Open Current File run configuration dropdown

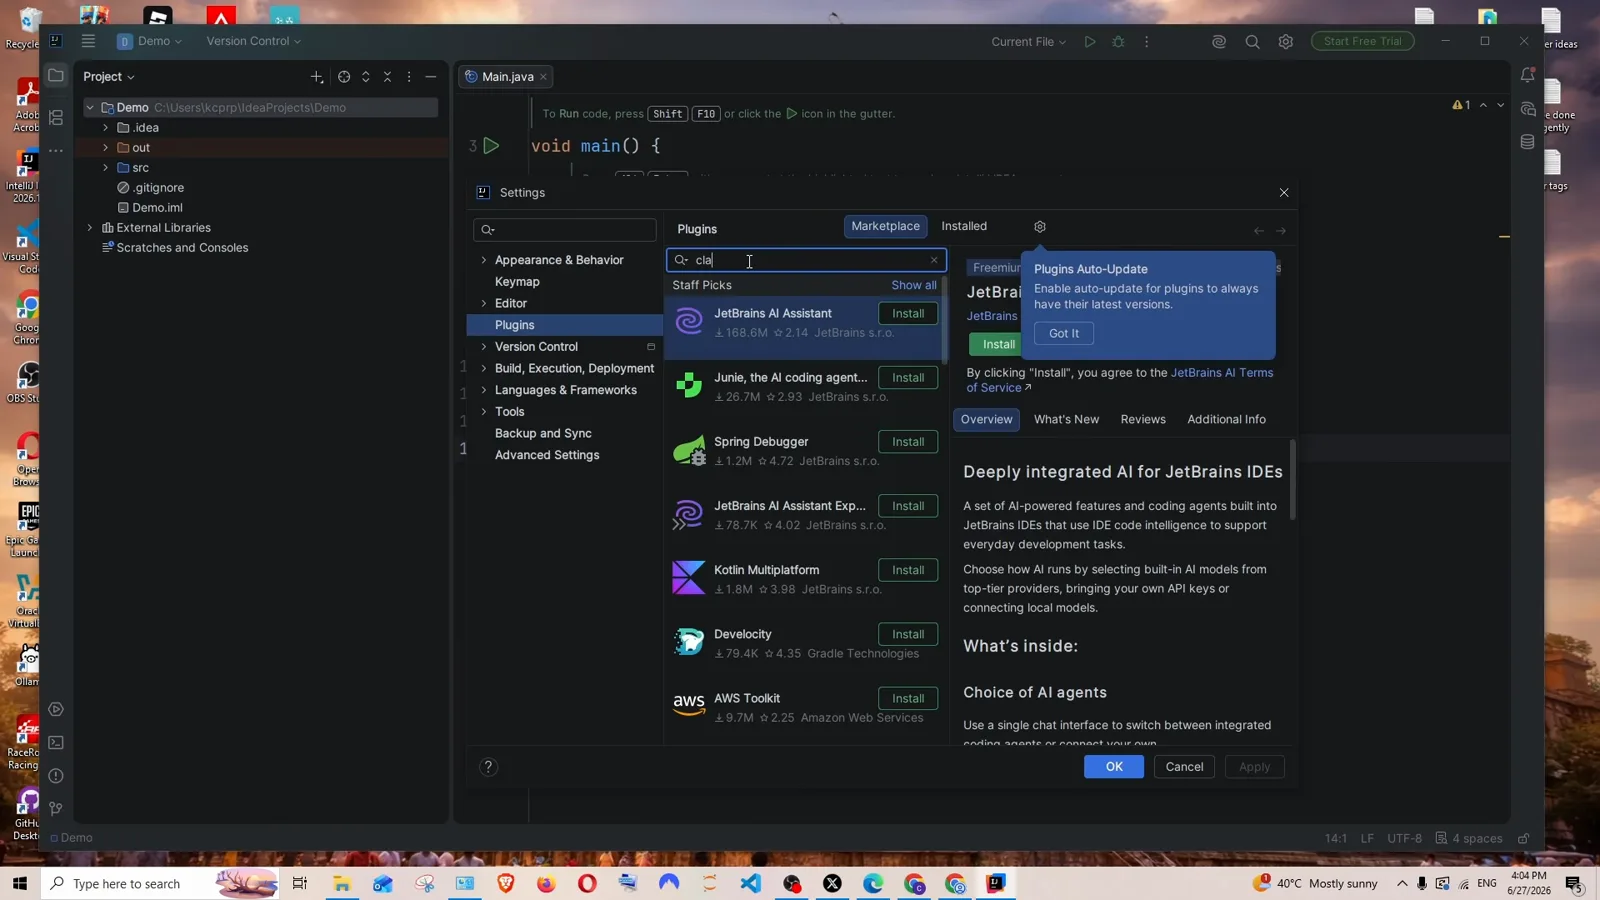click(x=1028, y=41)
